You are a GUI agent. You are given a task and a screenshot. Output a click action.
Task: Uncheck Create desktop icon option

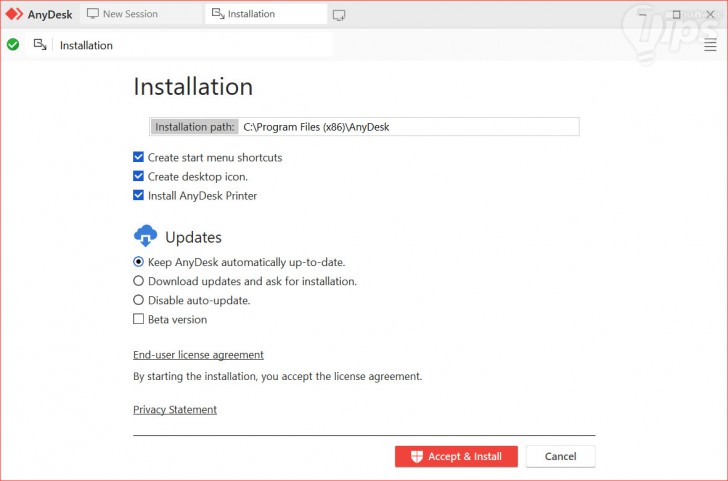[x=138, y=176]
